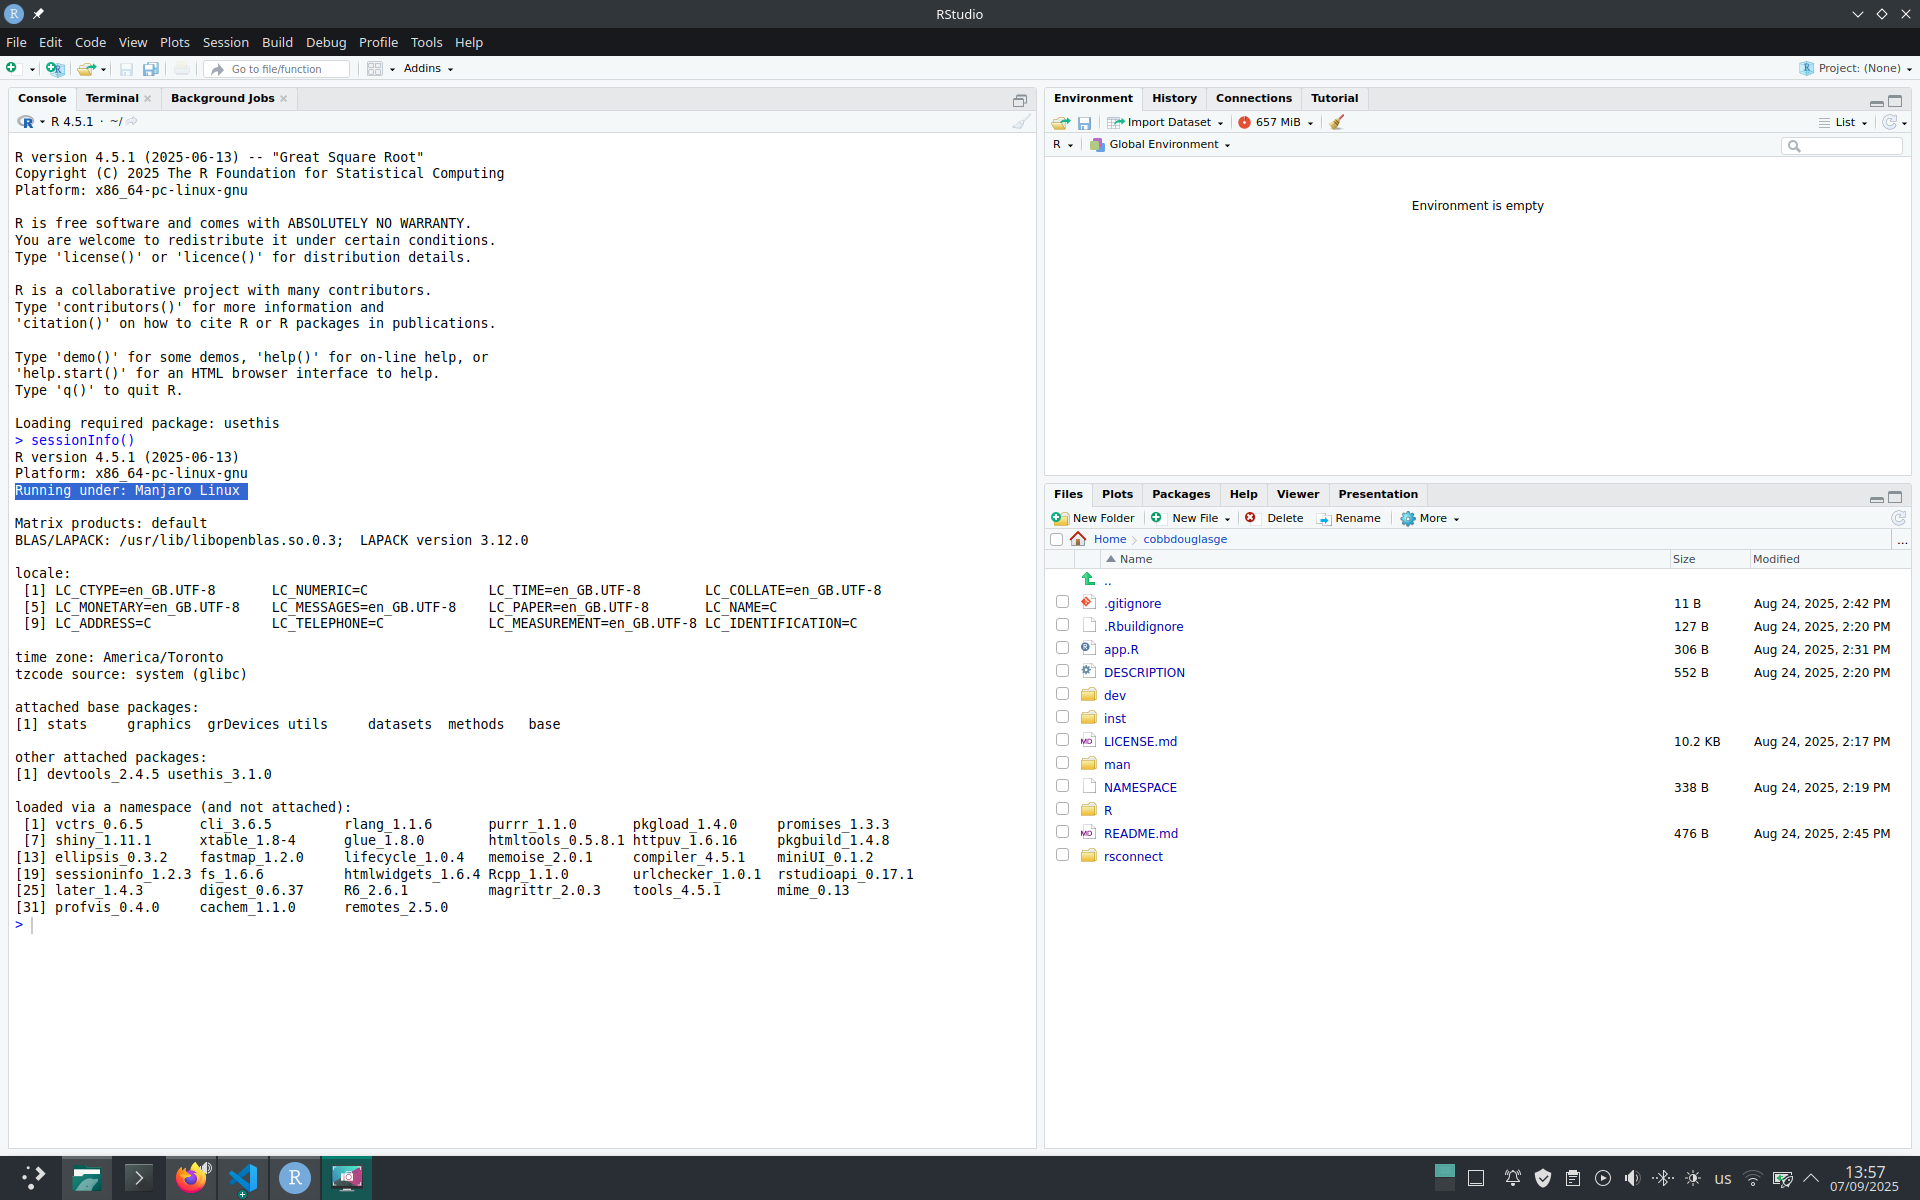
Task: Click the New Folder button
Action: click(x=1093, y=518)
